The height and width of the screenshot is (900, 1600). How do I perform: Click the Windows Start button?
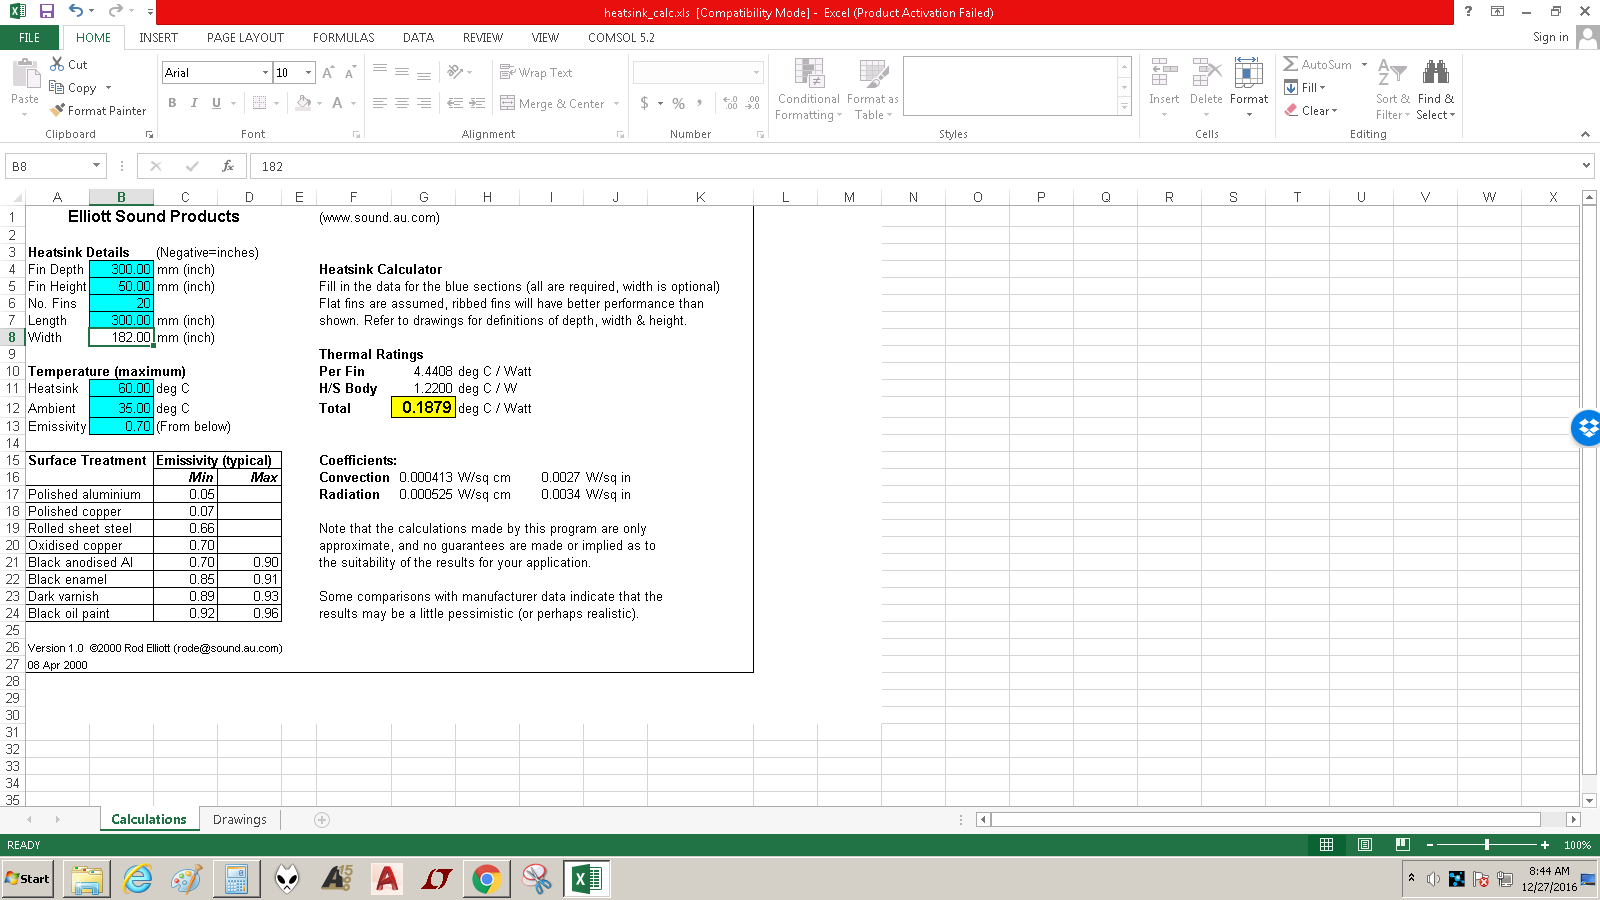tap(27, 879)
